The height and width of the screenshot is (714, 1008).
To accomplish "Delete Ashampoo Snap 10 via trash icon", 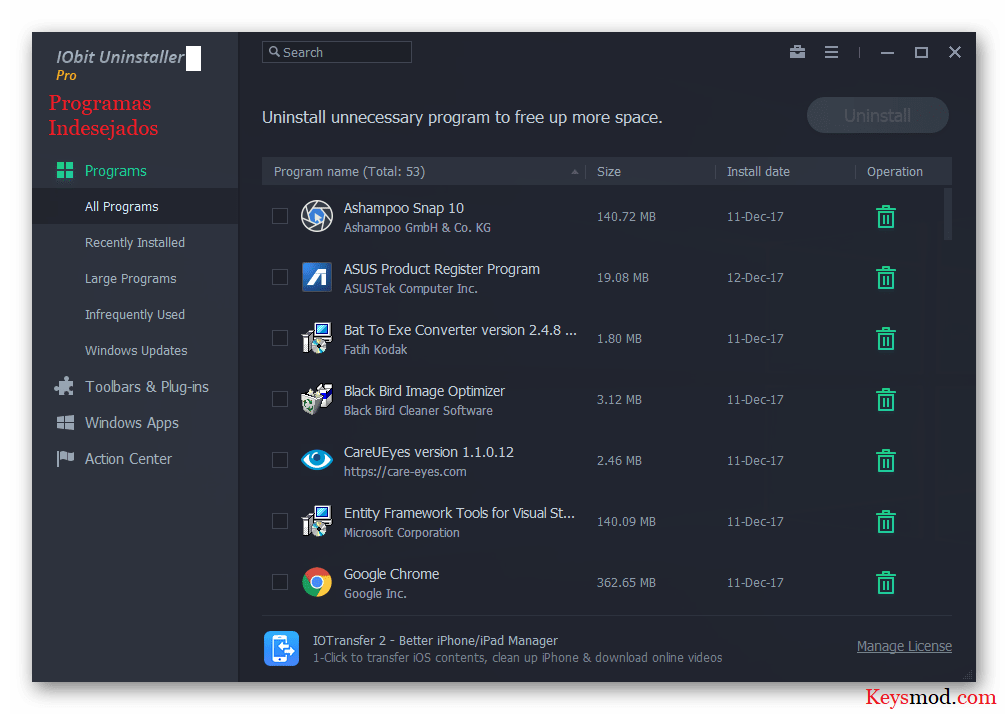I will tap(885, 217).
